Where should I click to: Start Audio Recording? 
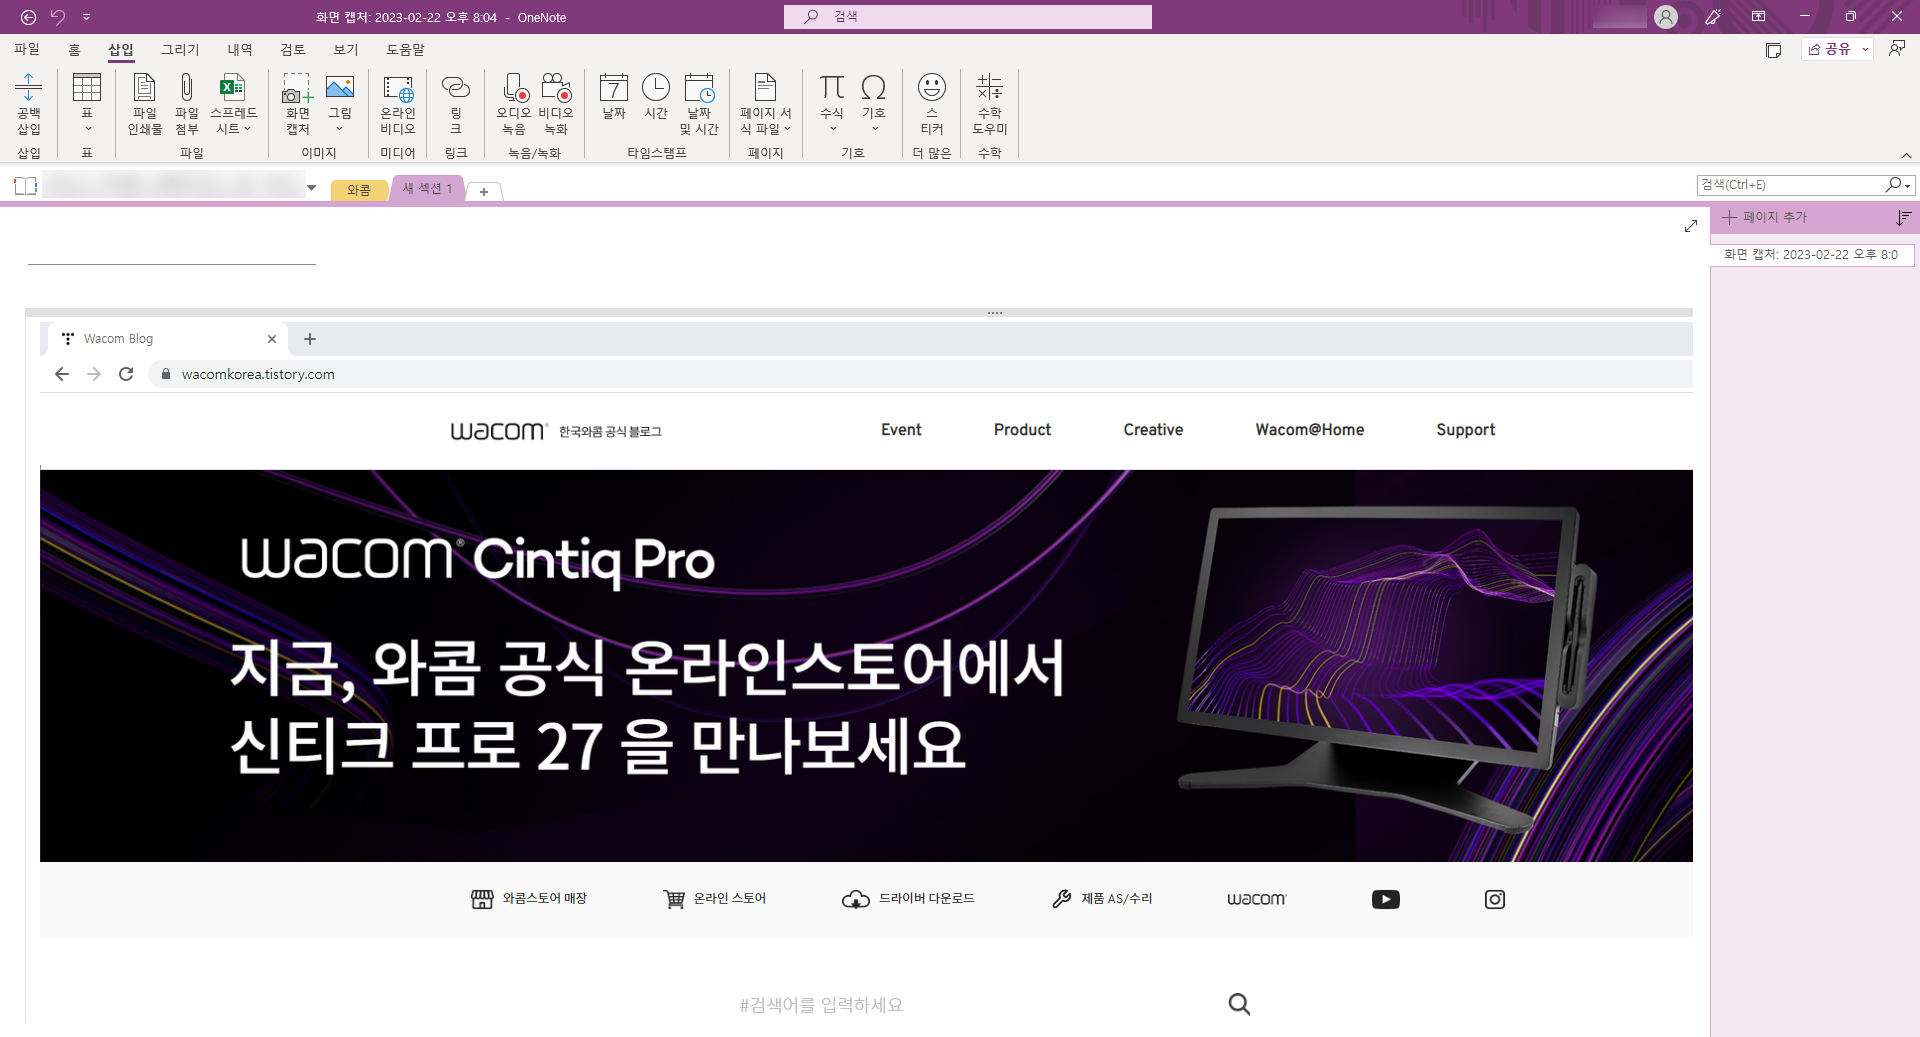point(514,103)
